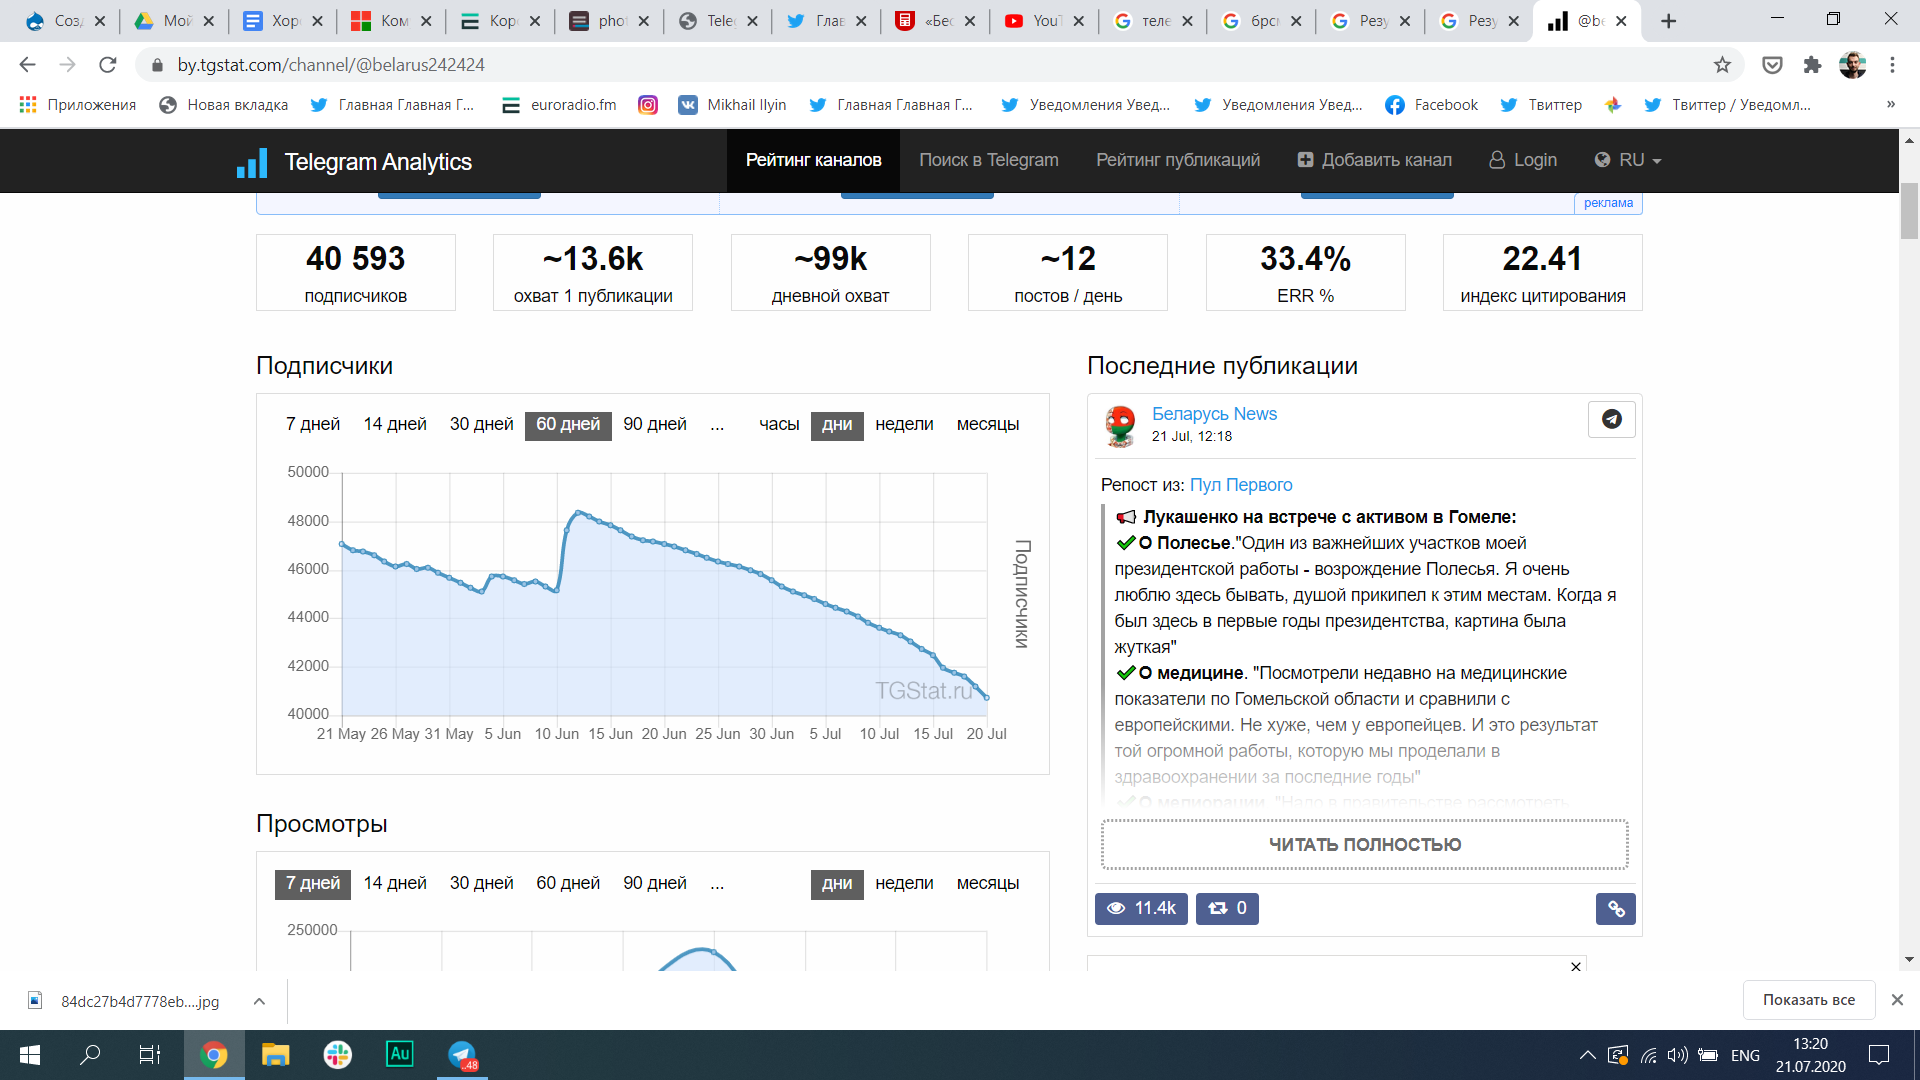Open Рейтинг каналов menu tab
Viewport: 1920px width, 1080px height.
[814, 160]
